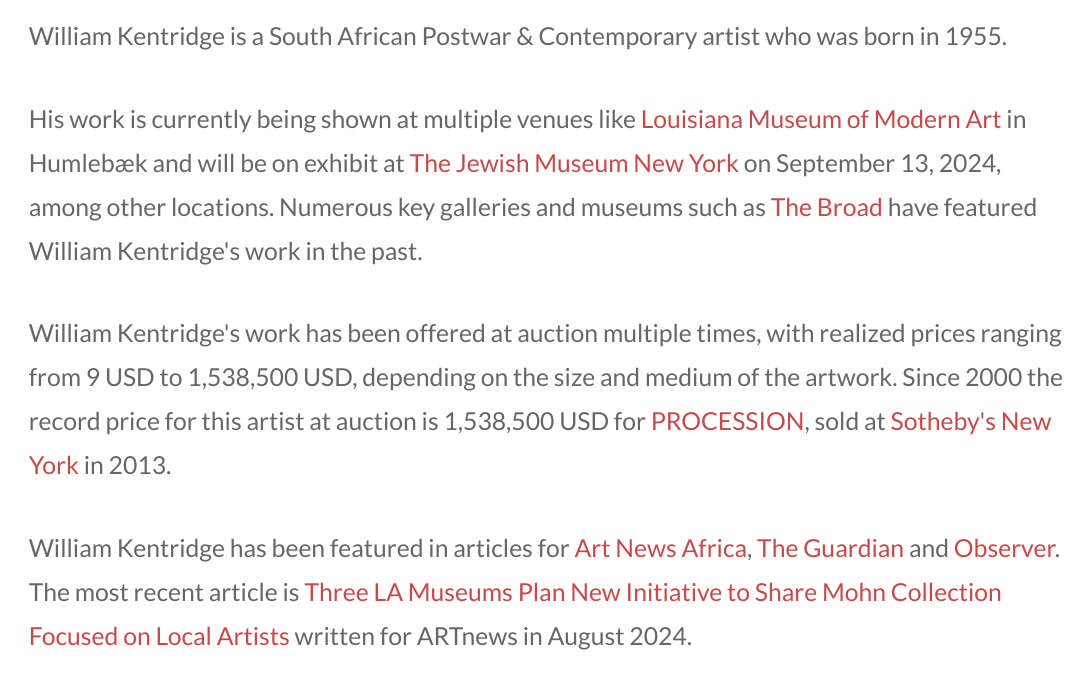Image resolution: width=1091 pixels, height=681 pixels.
Task: Open the Three LA Museums article link
Action: click(x=653, y=592)
